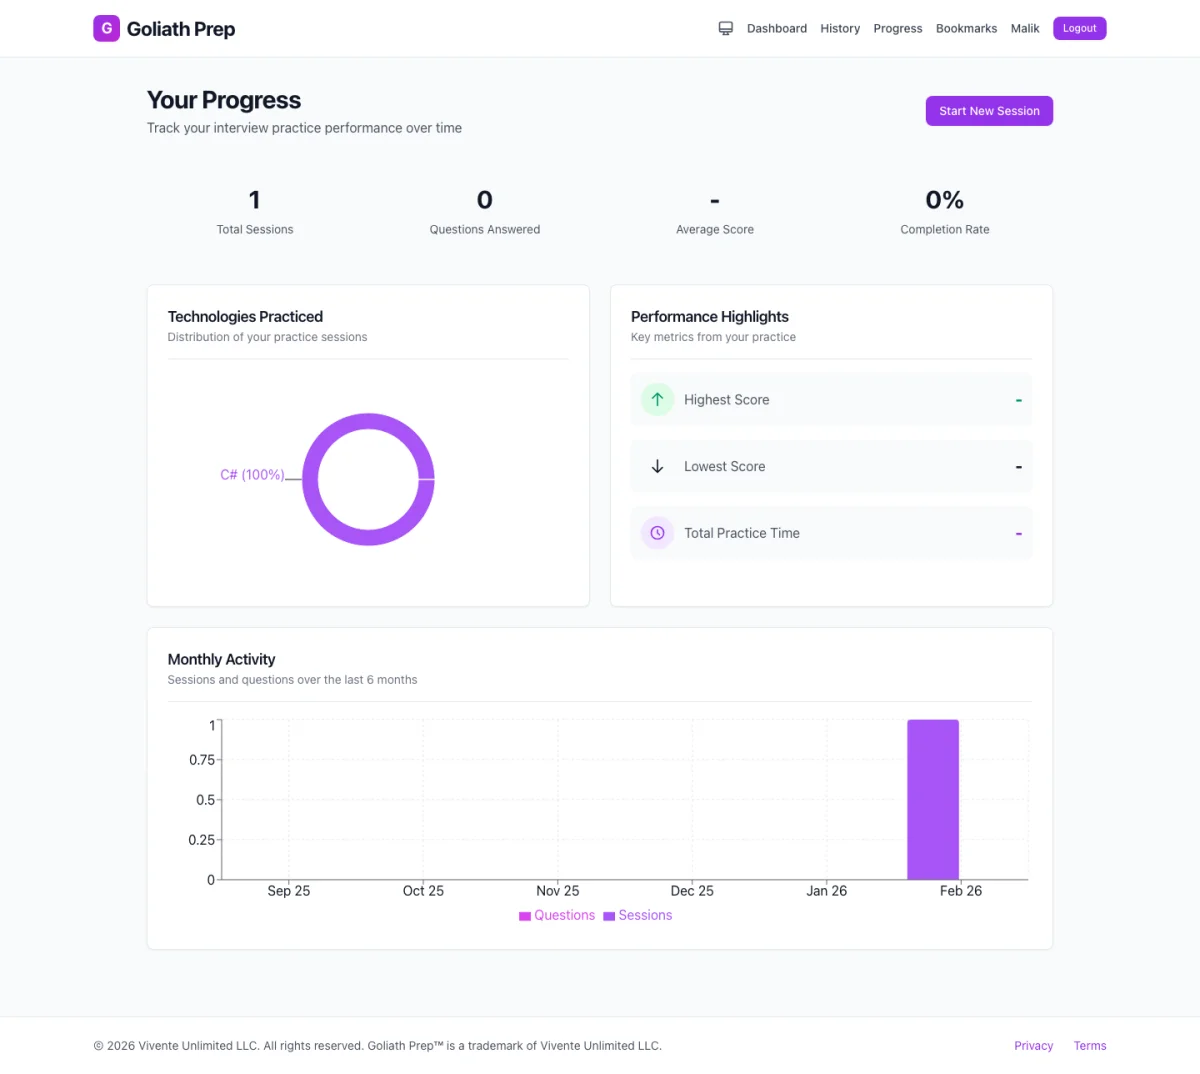Click the downward arrow beside Lowest Score
The image size is (1200, 1074).
click(x=657, y=466)
